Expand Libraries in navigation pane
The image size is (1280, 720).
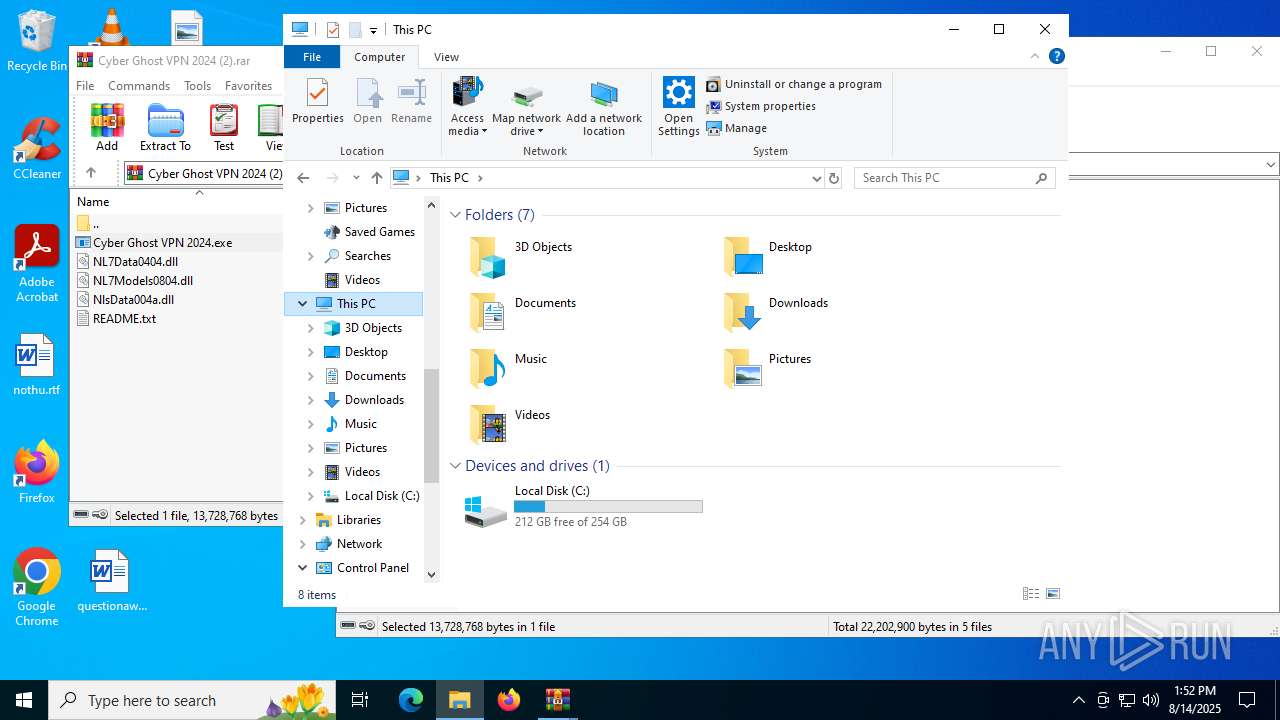pos(303,520)
